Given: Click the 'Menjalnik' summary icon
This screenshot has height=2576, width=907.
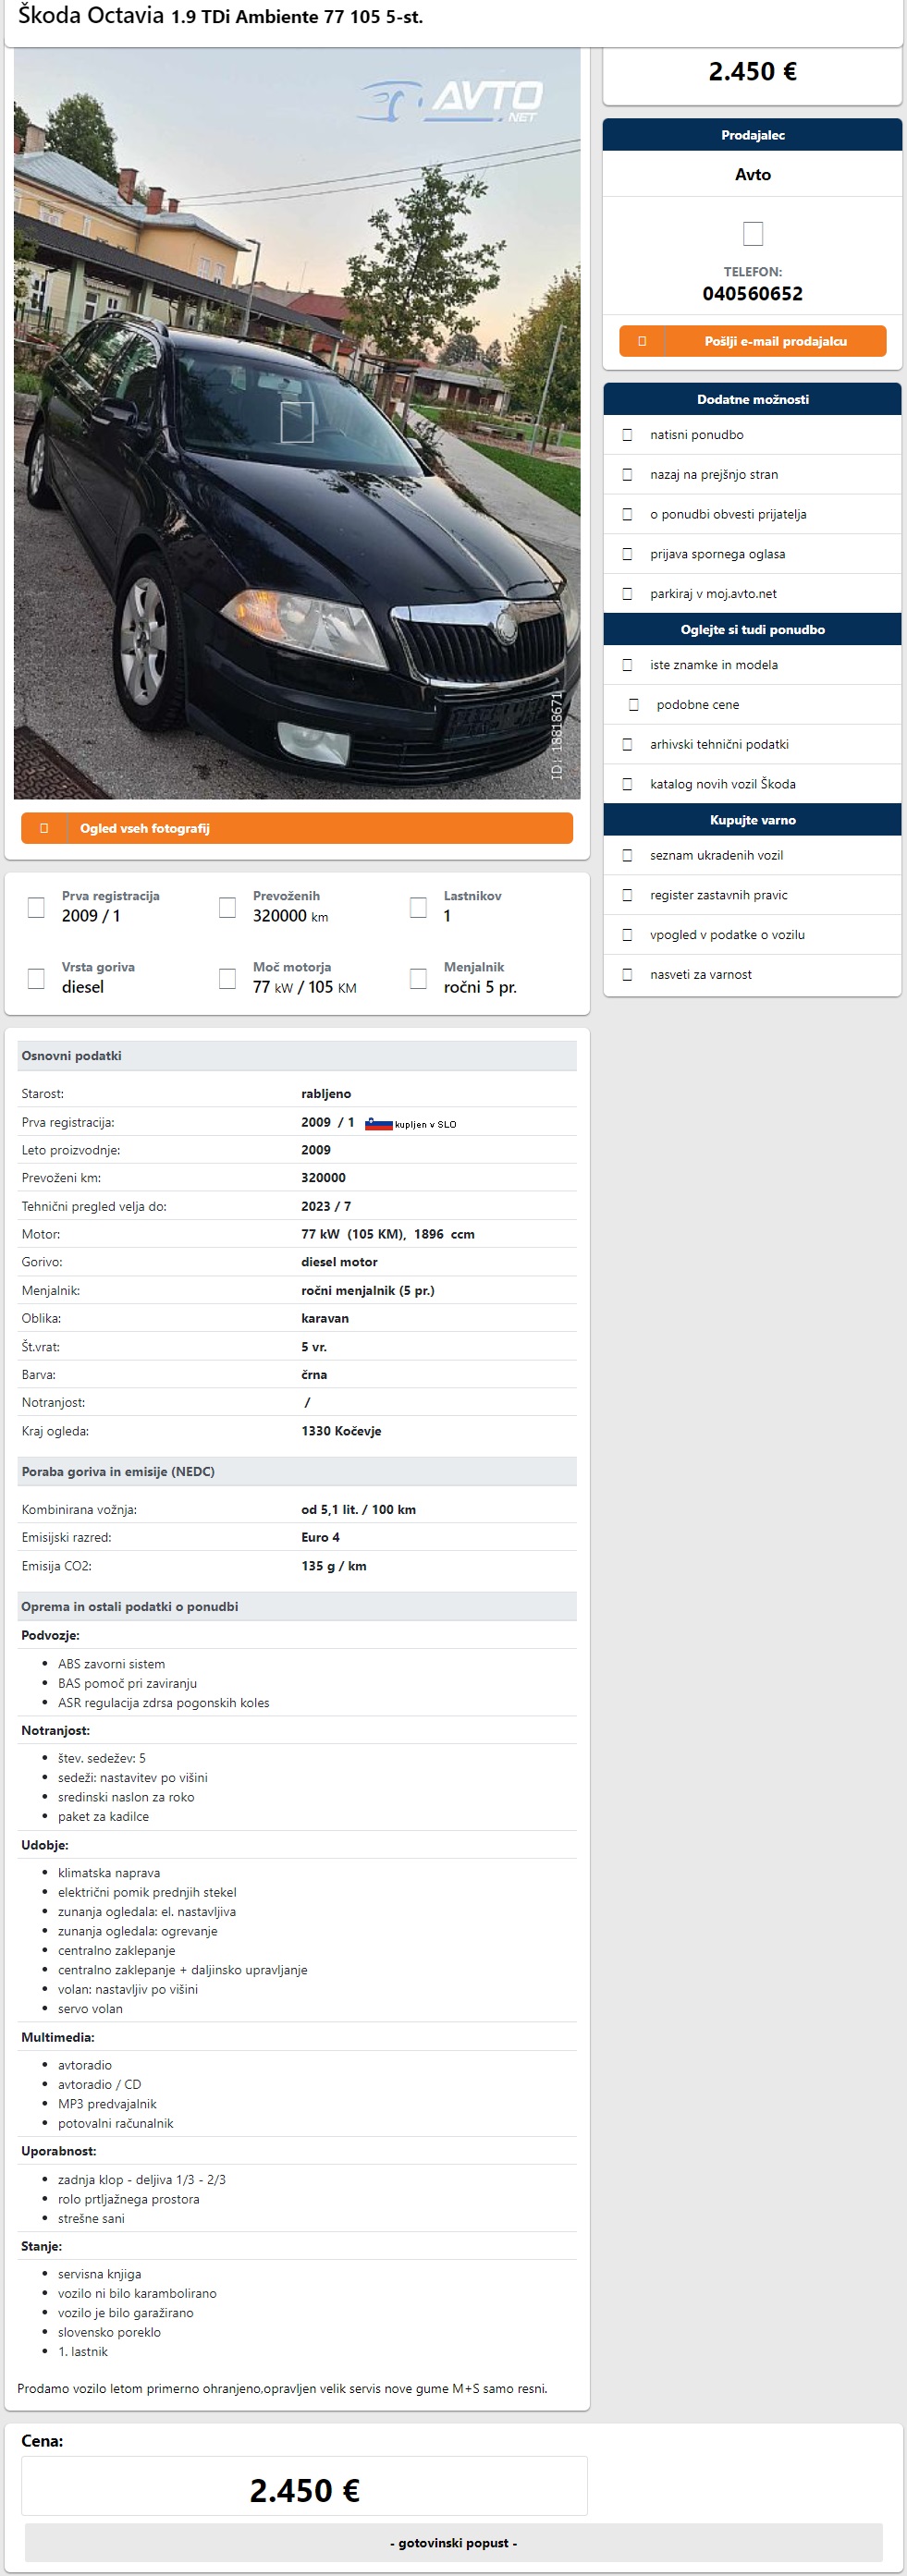Looking at the screenshot, I should pyautogui.click(x=418, y=978).
